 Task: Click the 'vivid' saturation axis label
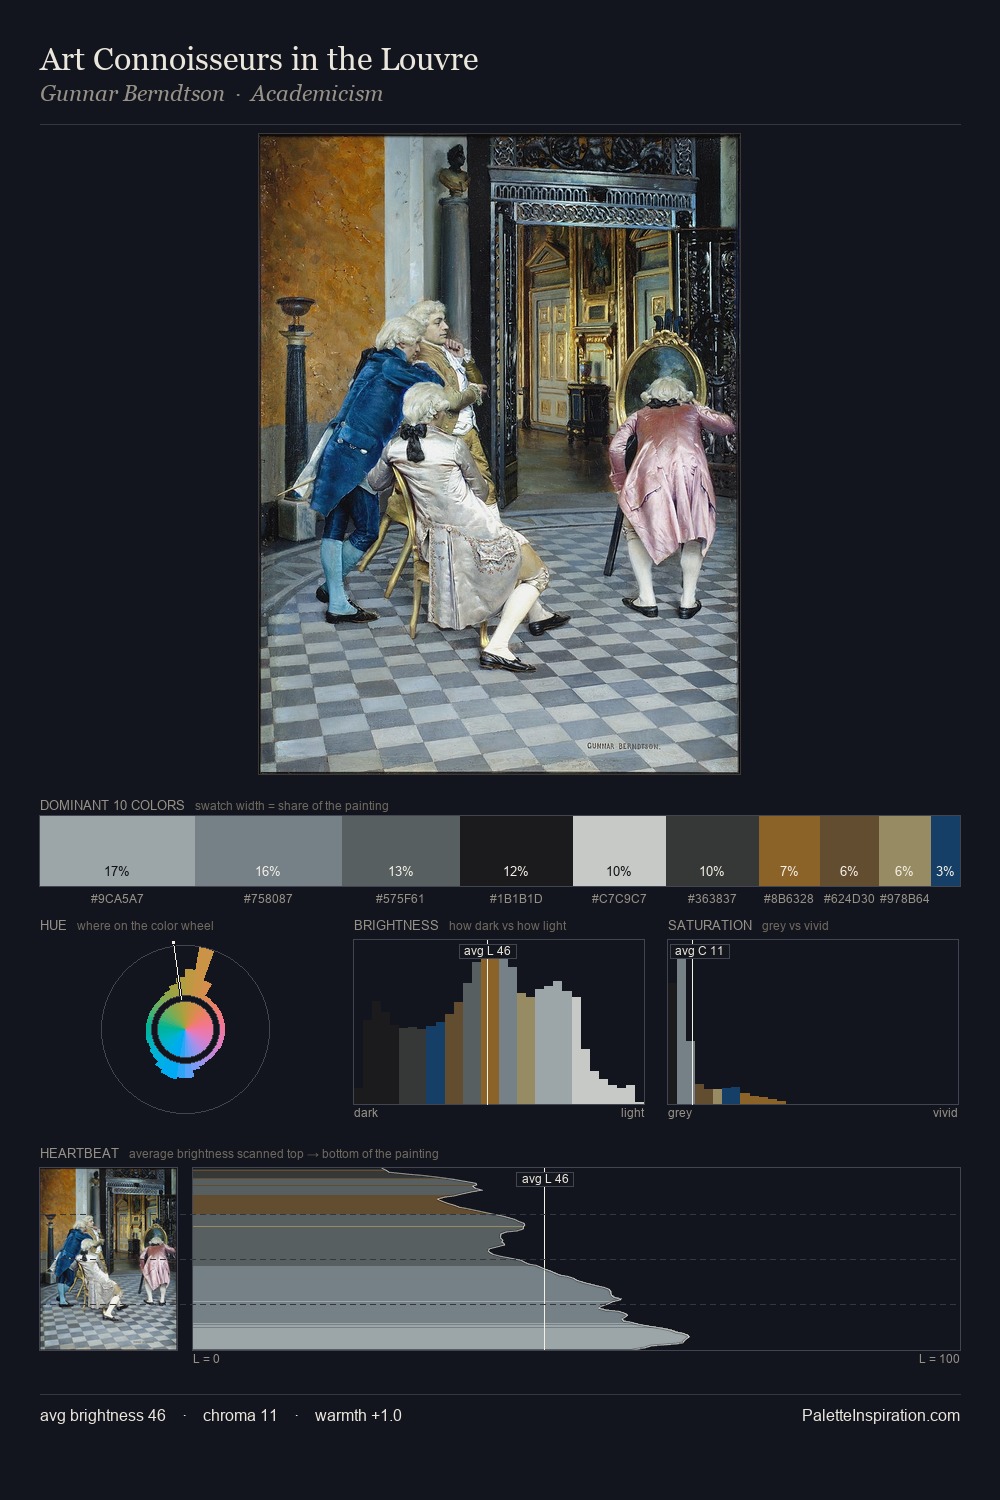945,1113
